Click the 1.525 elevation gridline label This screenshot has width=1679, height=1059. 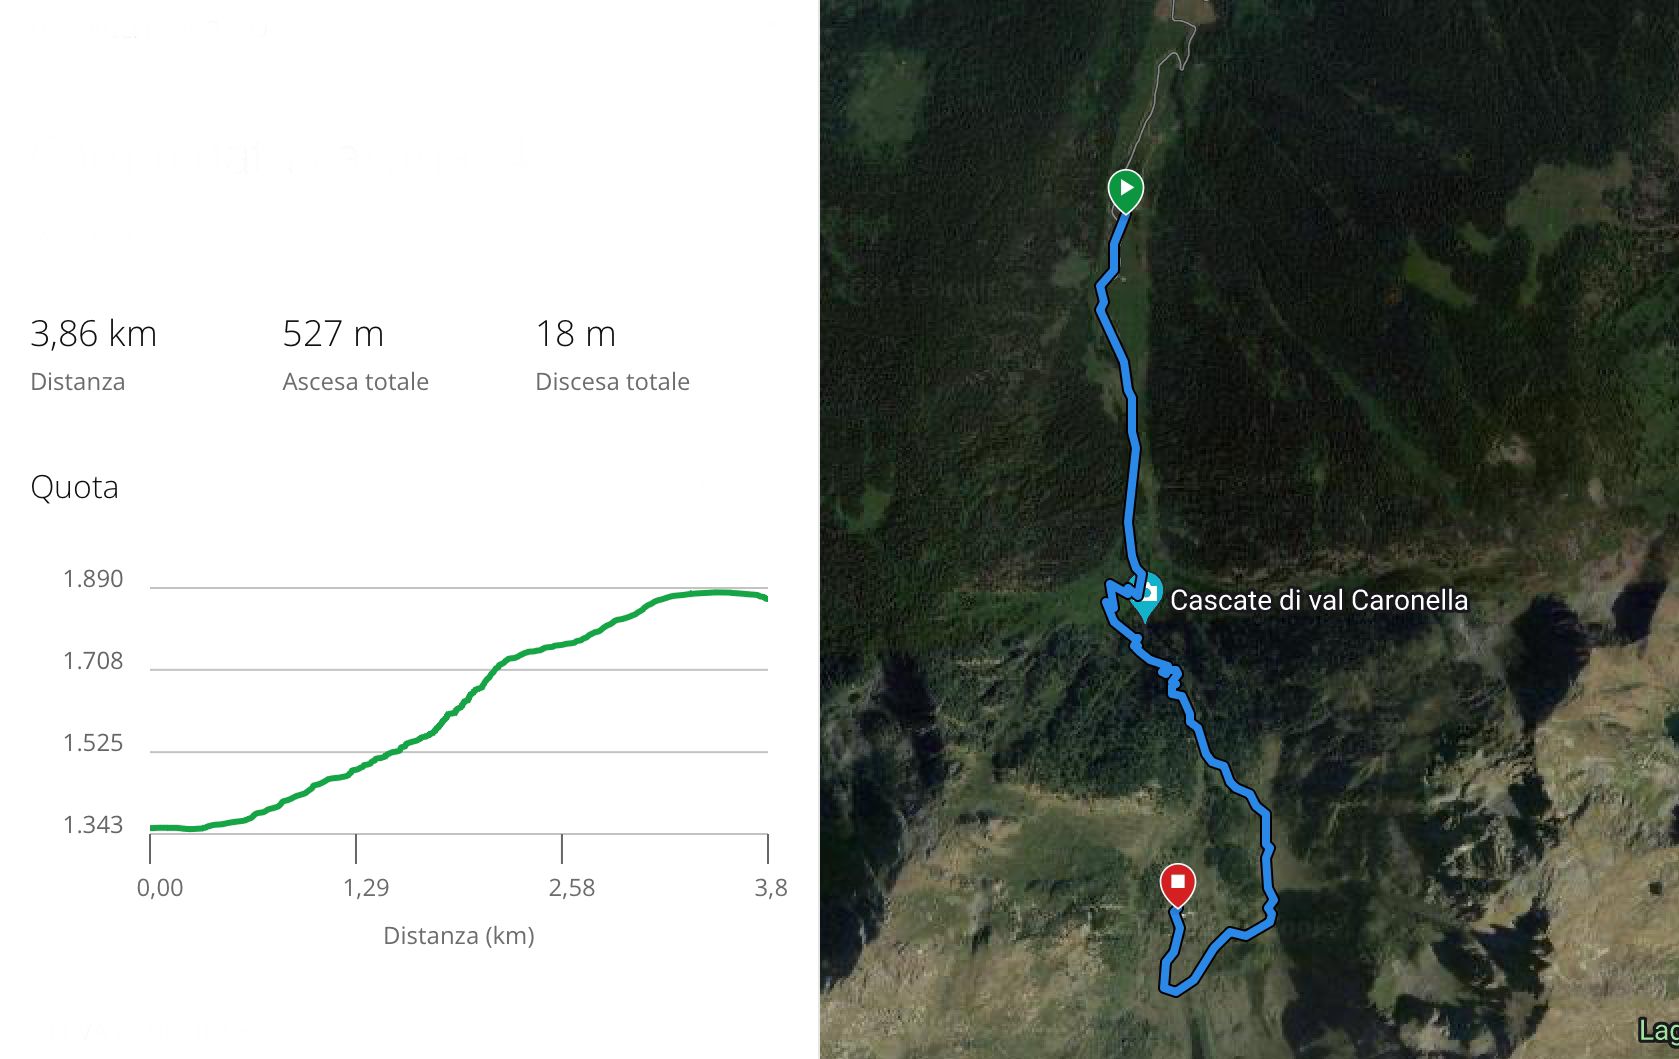(x=93, y=743)
